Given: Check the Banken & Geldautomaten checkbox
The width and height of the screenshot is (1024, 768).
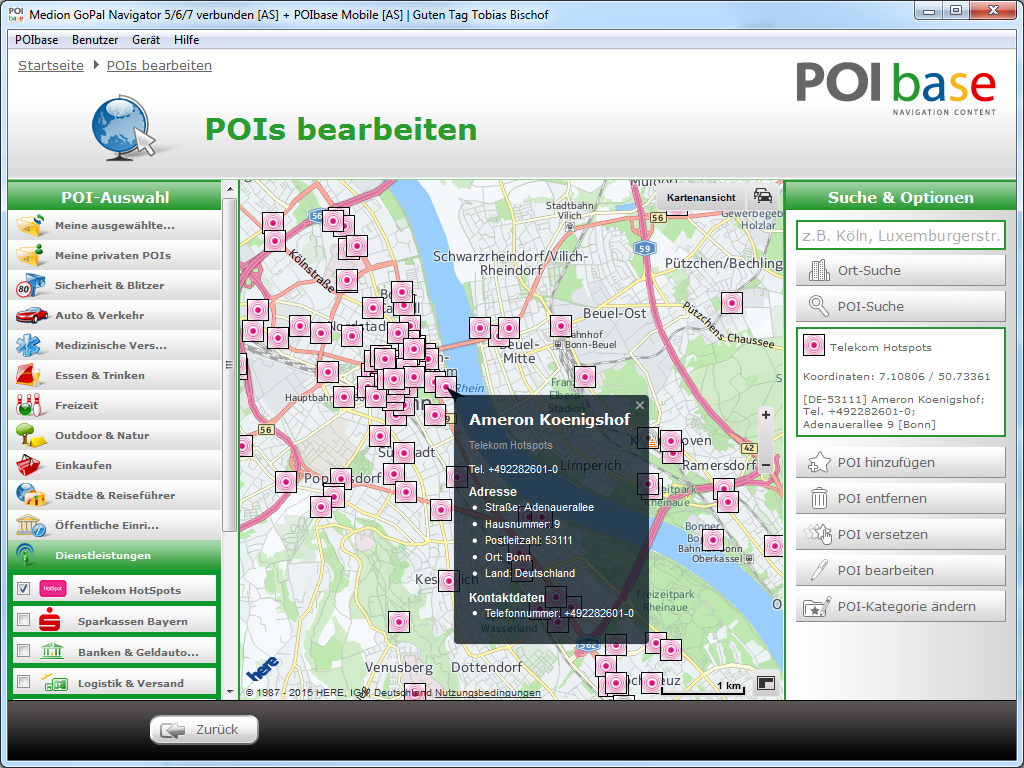Looking at the screenshot, I should point(24,651).
